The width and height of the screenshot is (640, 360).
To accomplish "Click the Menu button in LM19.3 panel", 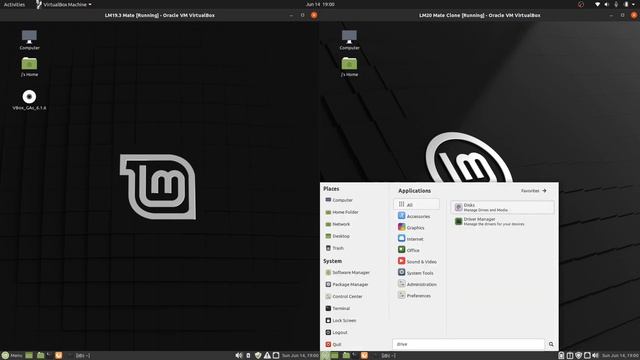I will click(12, 356).
